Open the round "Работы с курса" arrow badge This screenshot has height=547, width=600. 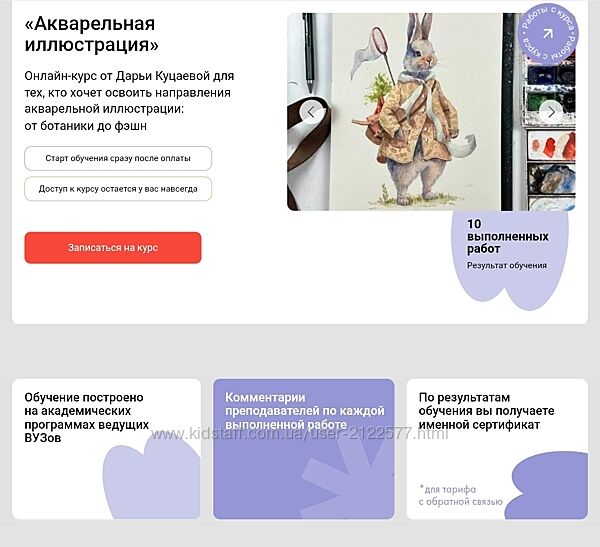[x=548, y=34]
